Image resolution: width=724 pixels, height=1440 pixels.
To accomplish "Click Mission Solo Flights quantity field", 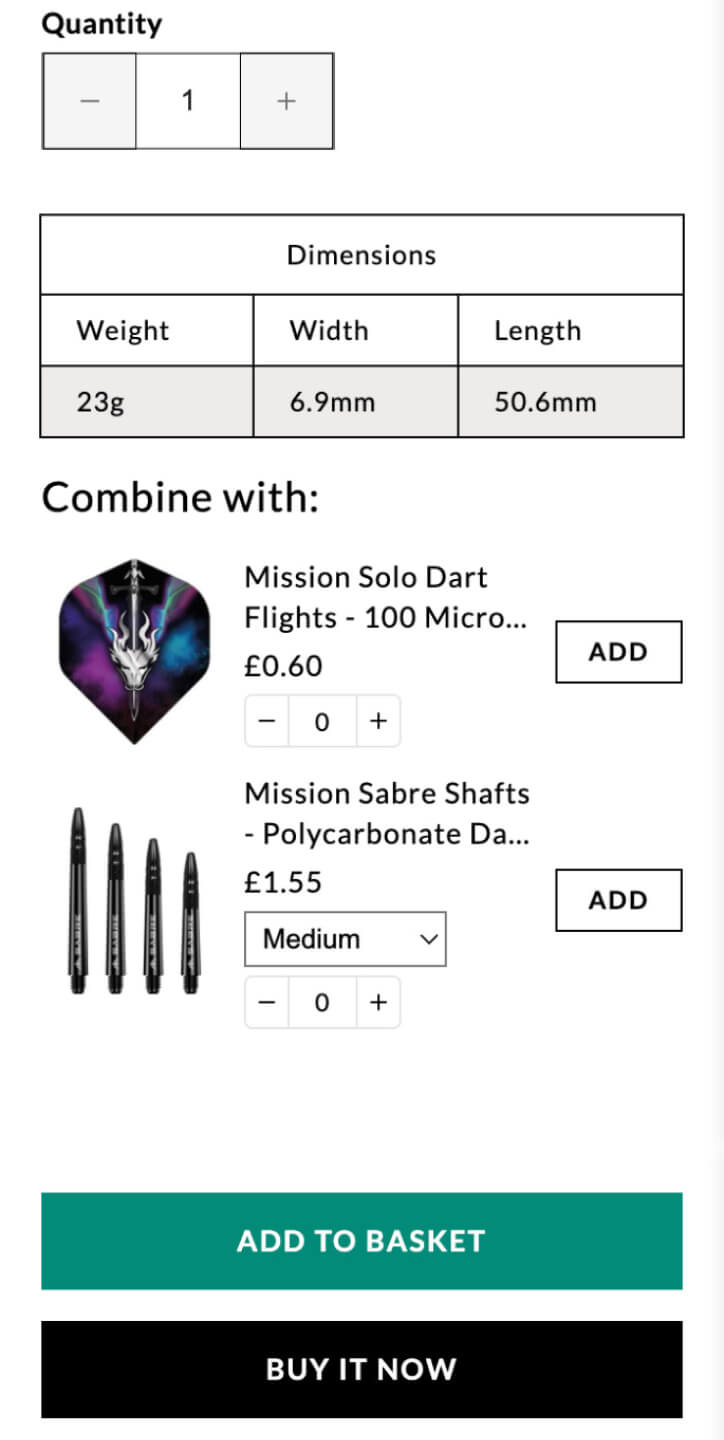I will coord(322,721).
